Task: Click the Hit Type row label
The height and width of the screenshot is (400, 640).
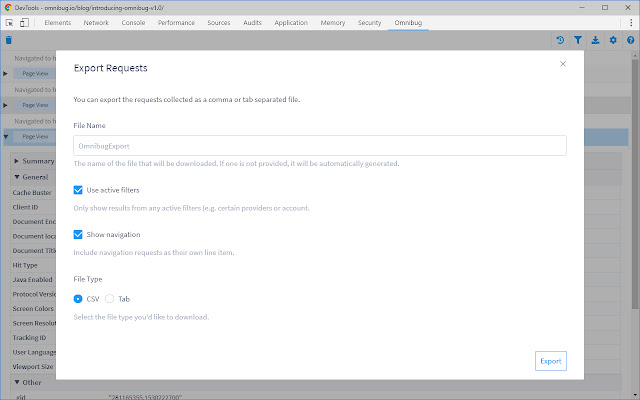Action: coord(25,265)
